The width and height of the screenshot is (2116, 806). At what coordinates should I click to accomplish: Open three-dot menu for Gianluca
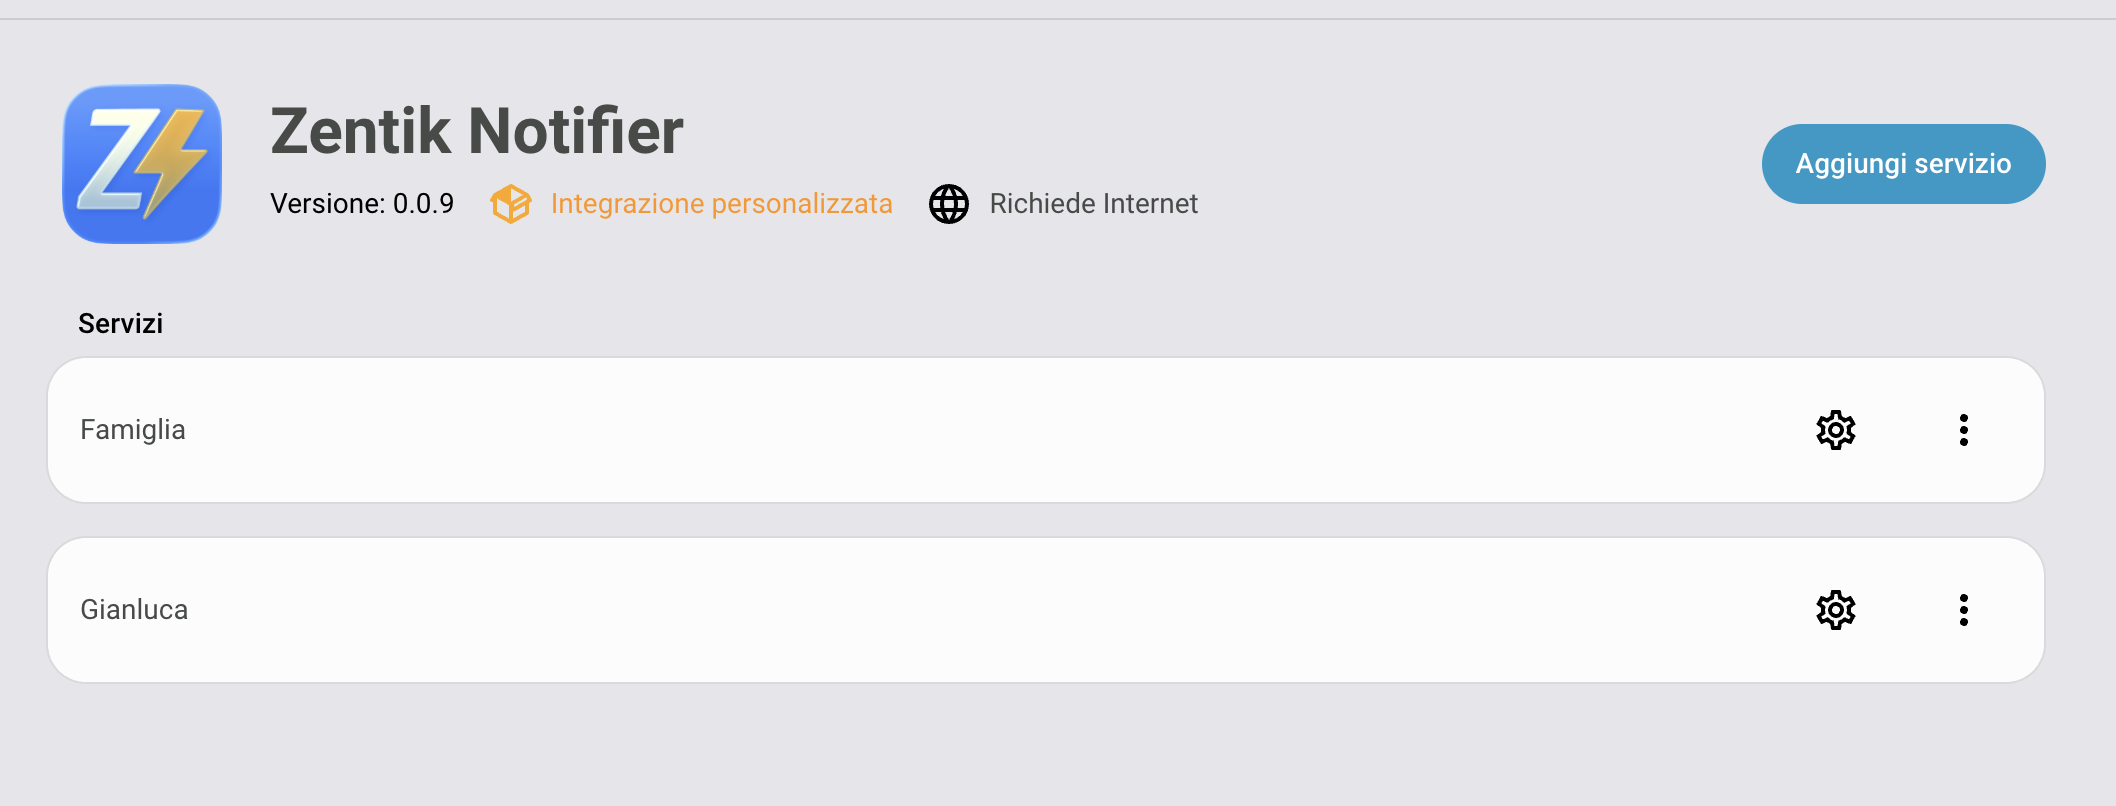pos(1963,610)
